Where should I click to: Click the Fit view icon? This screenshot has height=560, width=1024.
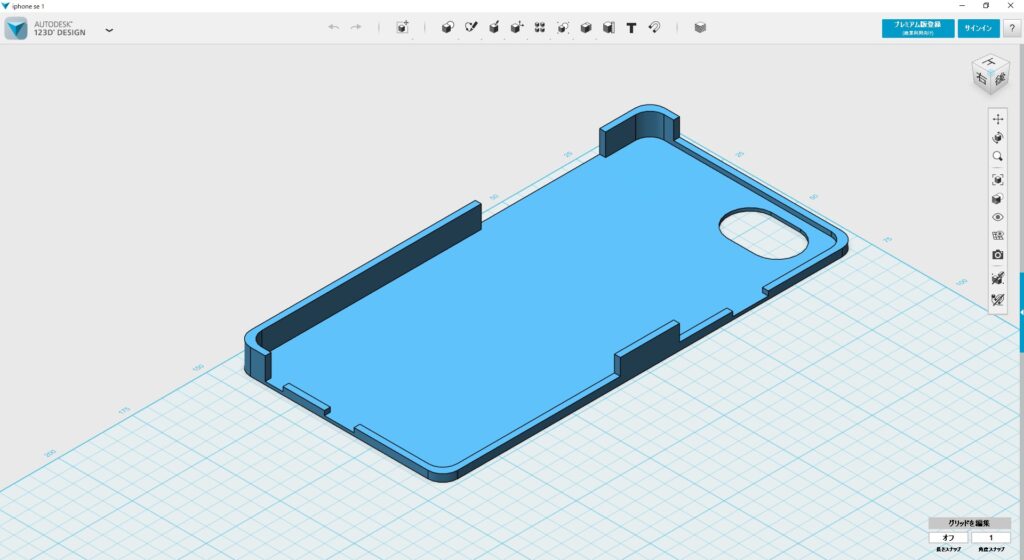[998, 179]
